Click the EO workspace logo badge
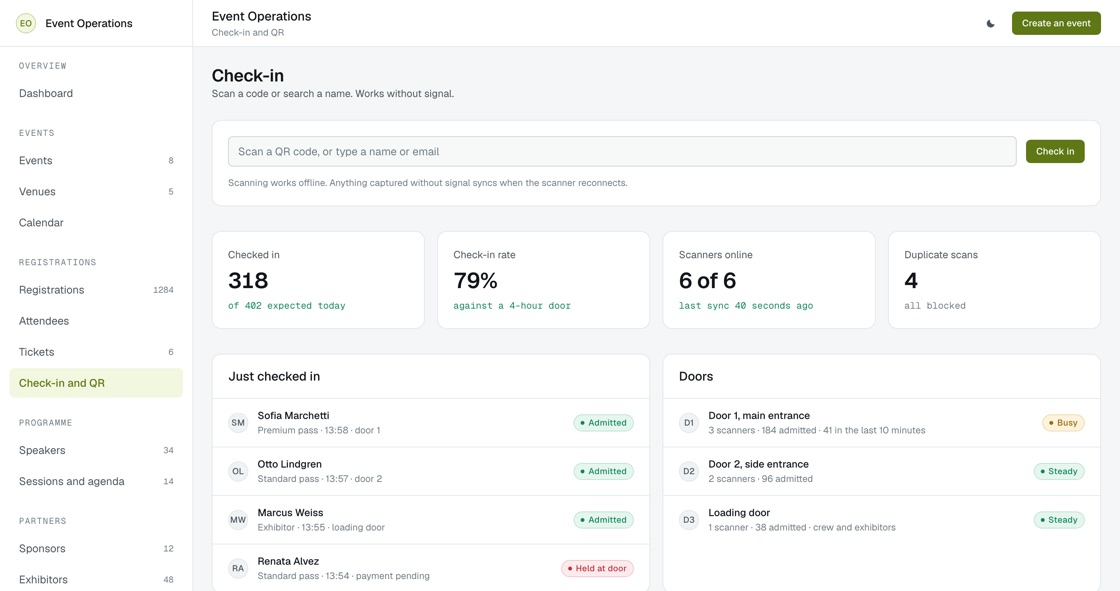The height and width of the screenshot is (591, 1120). coord(26,24)
